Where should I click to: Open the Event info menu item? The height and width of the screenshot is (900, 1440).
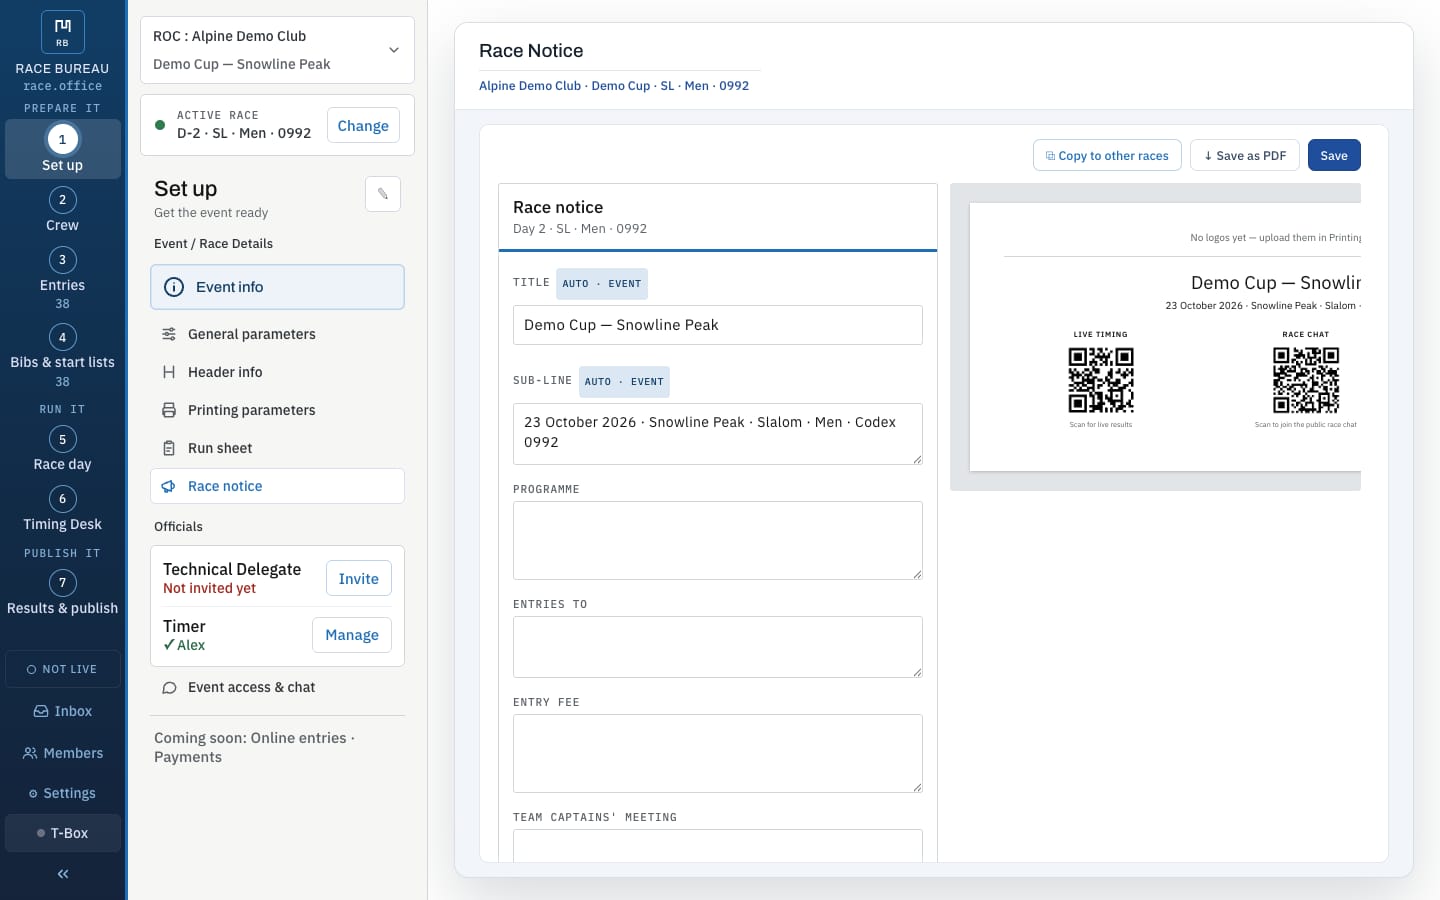pyautogui.click(x=277, y=287)
